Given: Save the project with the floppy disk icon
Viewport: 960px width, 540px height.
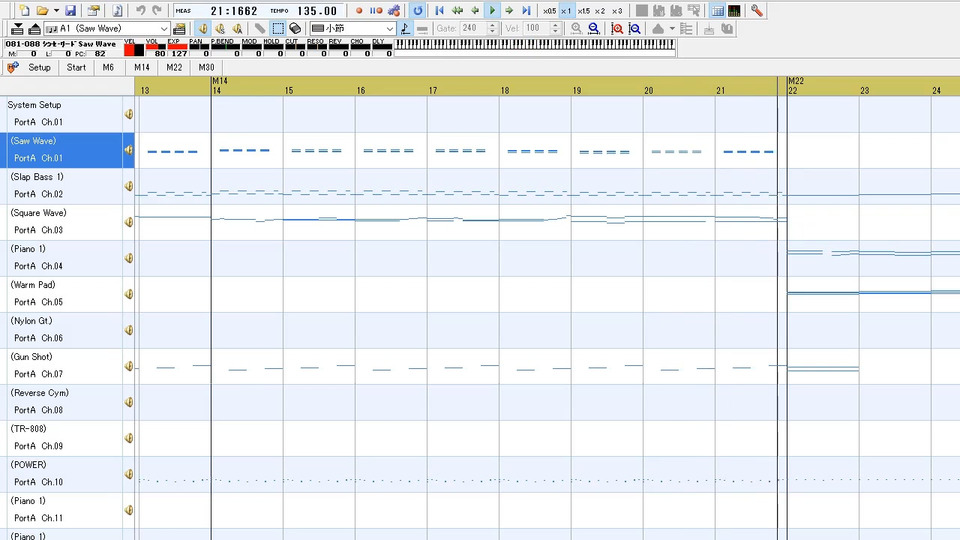Looking at the screenshot, I should click(x=70, y=10).
